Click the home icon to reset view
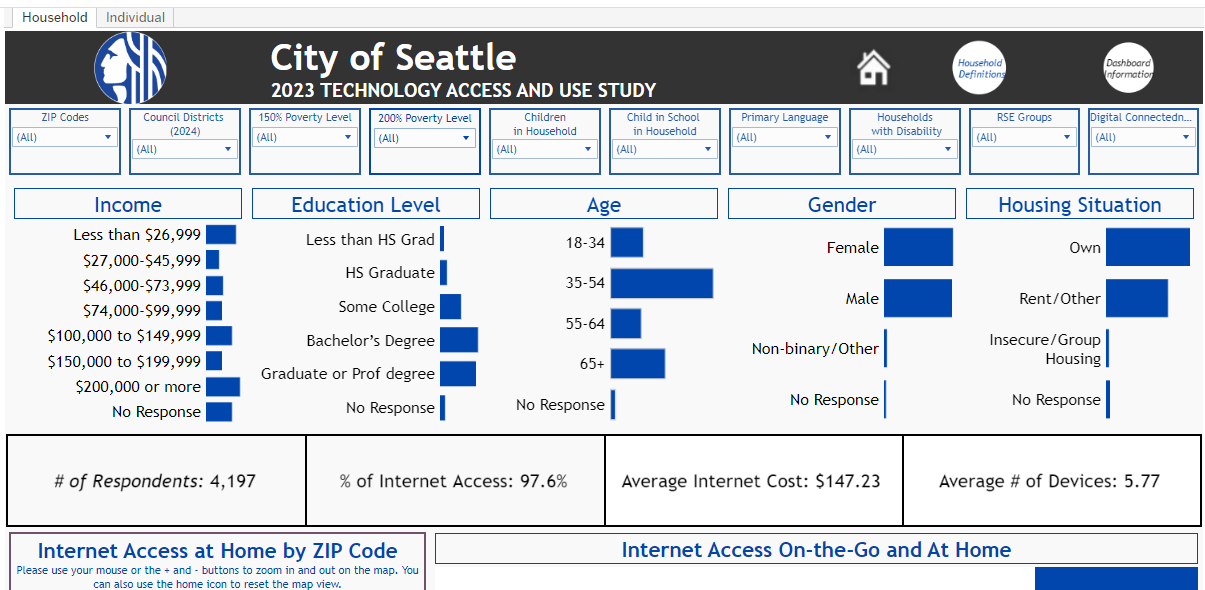The image size is (1205, 590). point(872,68)
